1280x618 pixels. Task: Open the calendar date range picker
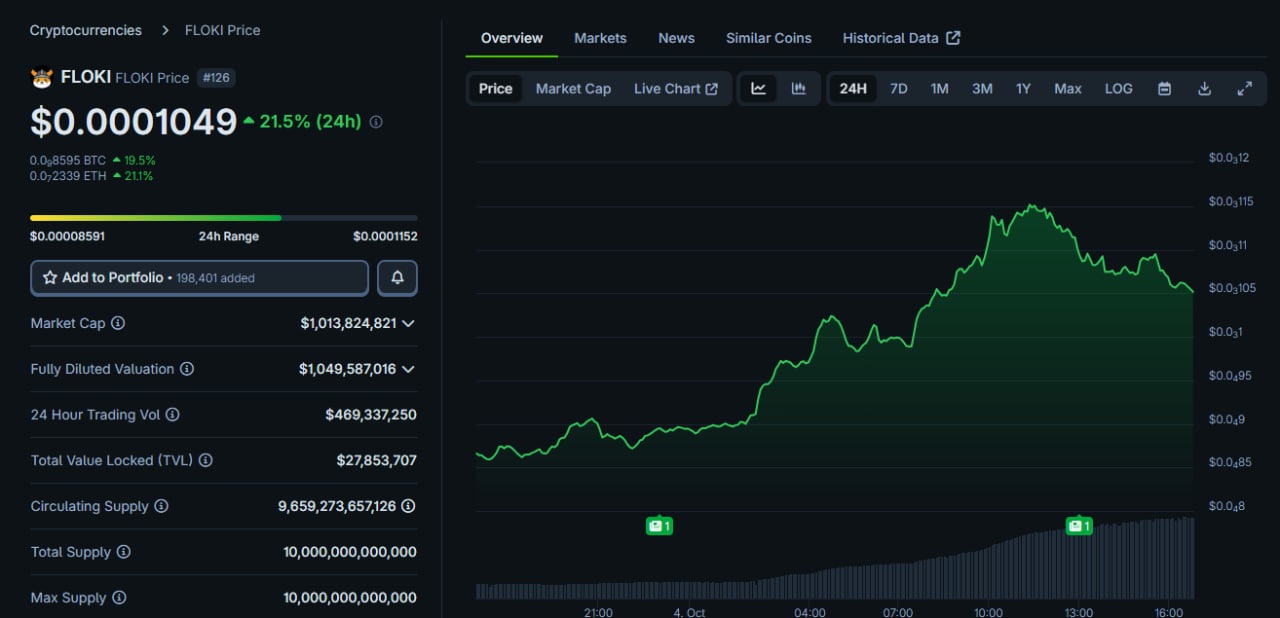click(1164, 89)
